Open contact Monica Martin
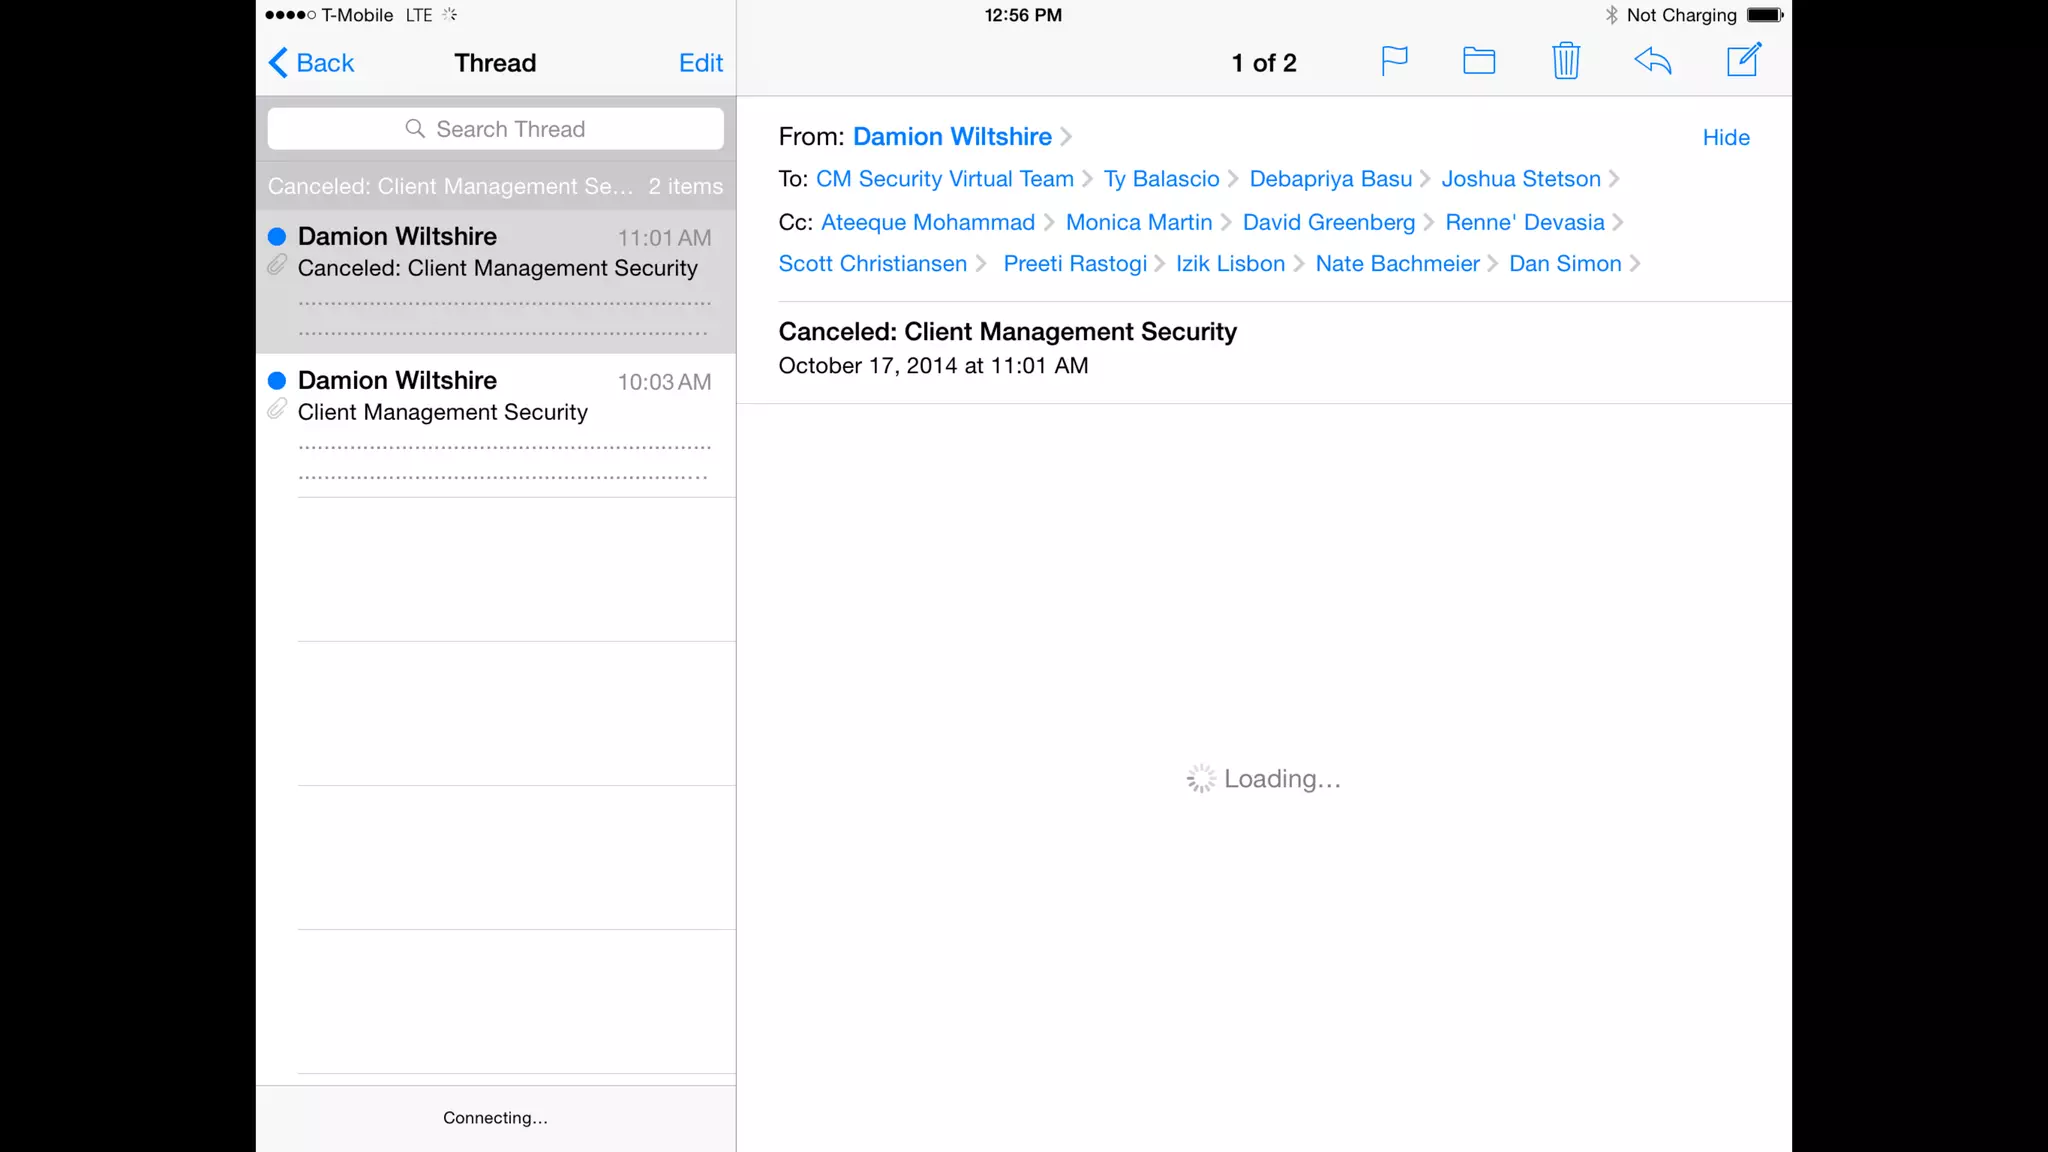 1138,222
